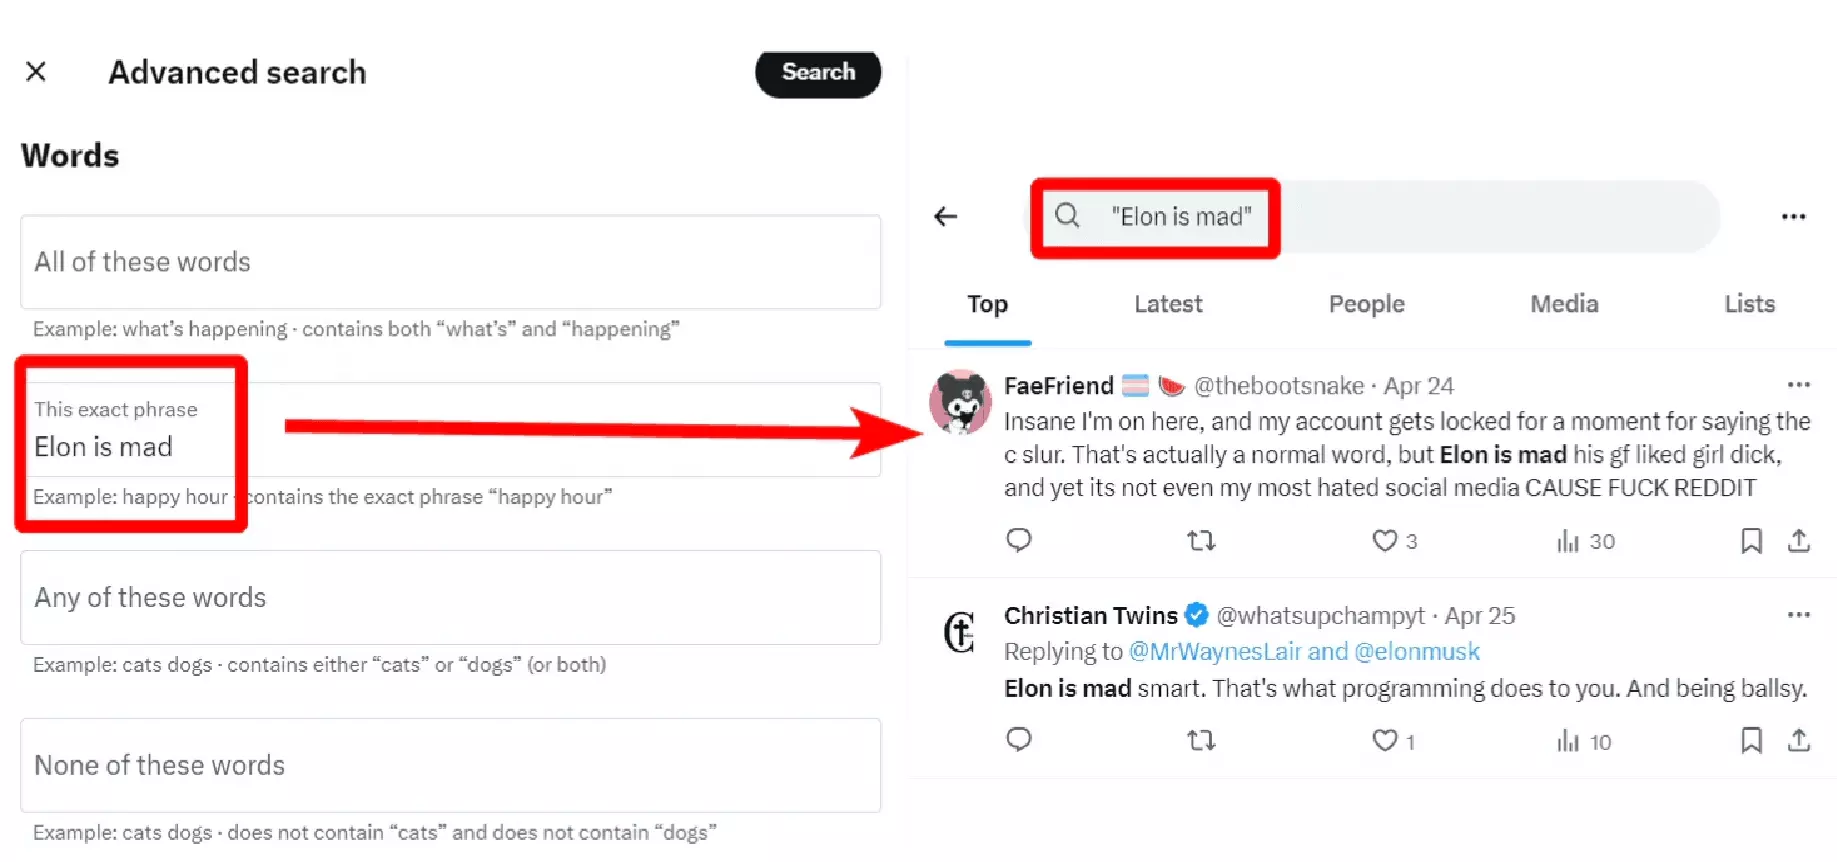Click the back arrow next to the search bar
Image resolution: width=1837 pixels, height=862 pixels.
(x=945, y=217)
